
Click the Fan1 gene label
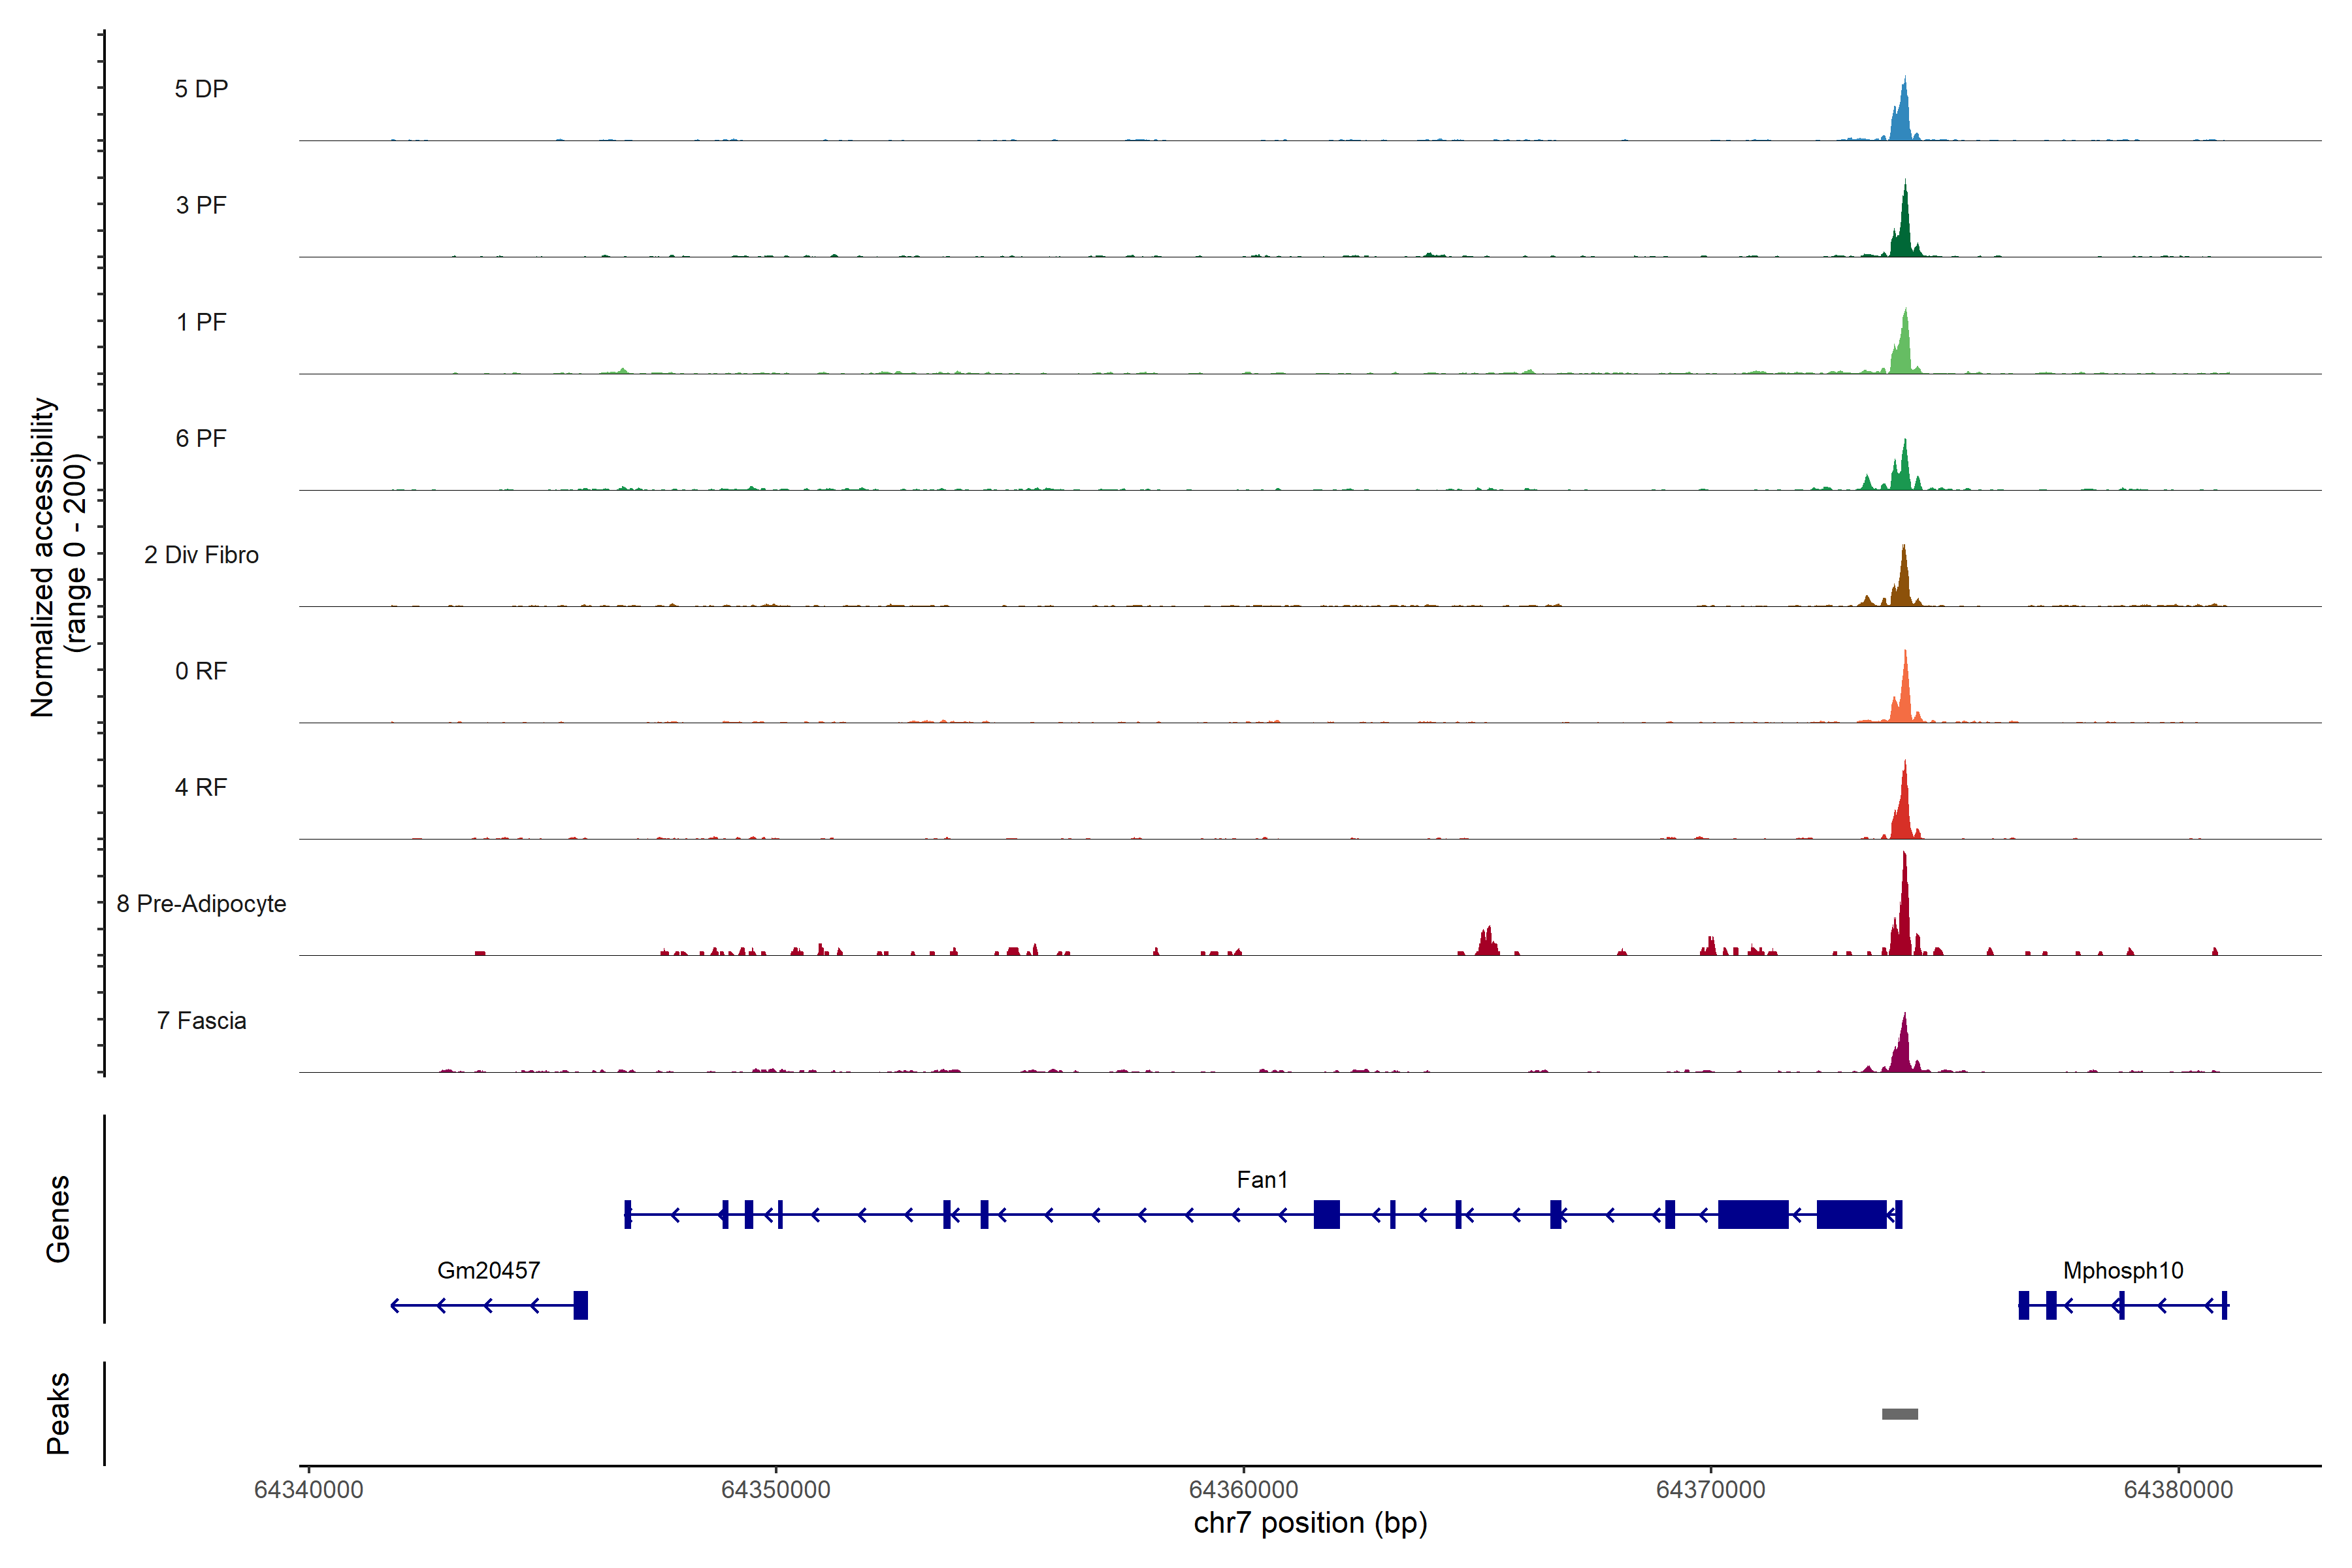coord(1261,1179)
